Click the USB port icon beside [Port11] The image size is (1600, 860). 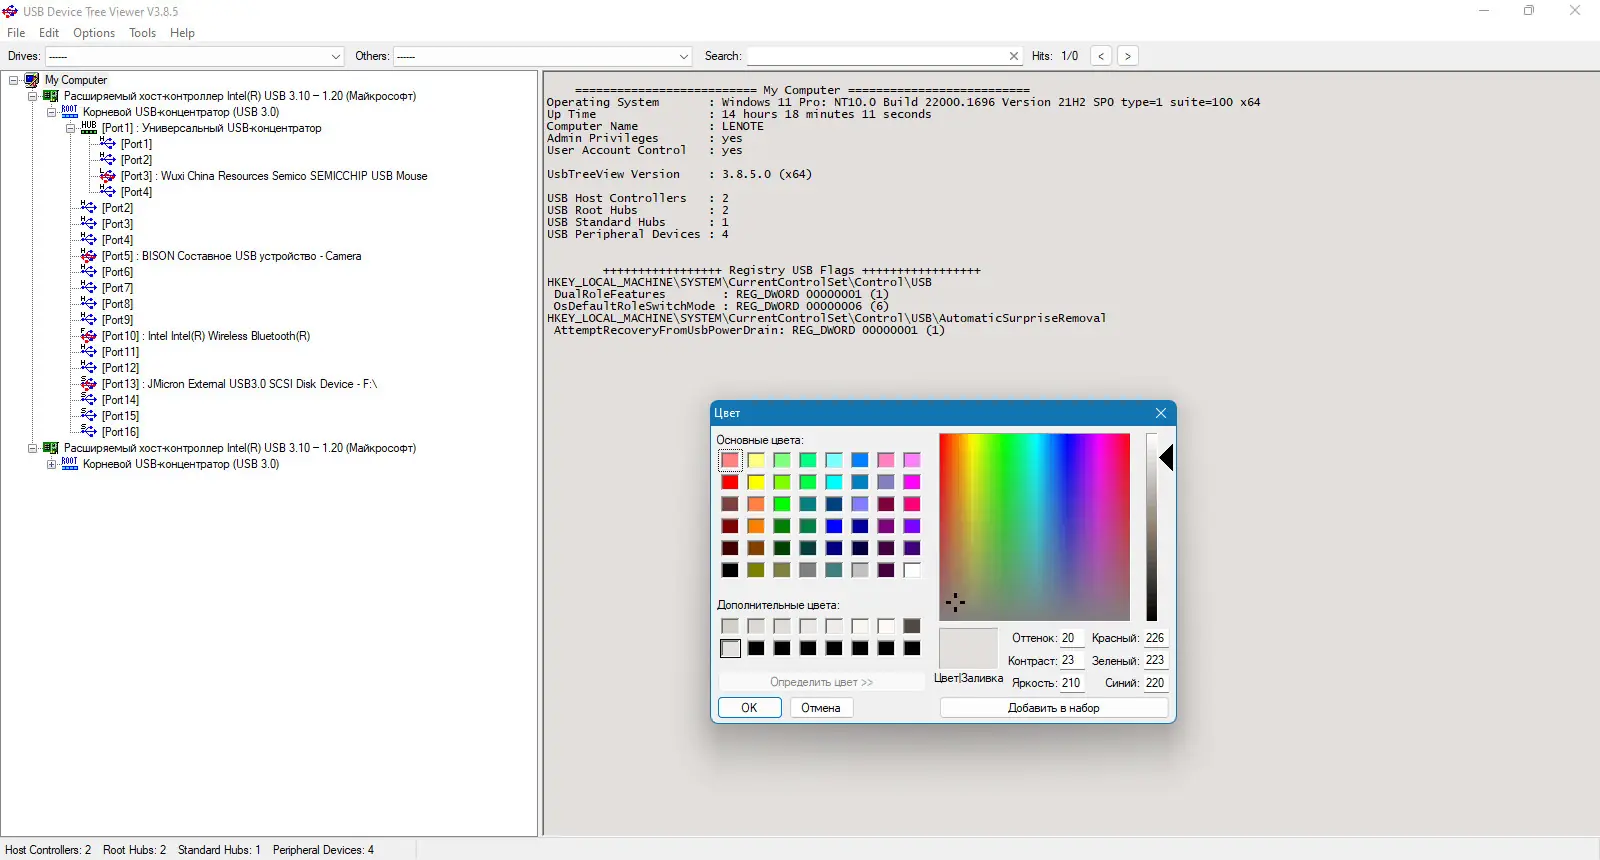coord(89,352)
